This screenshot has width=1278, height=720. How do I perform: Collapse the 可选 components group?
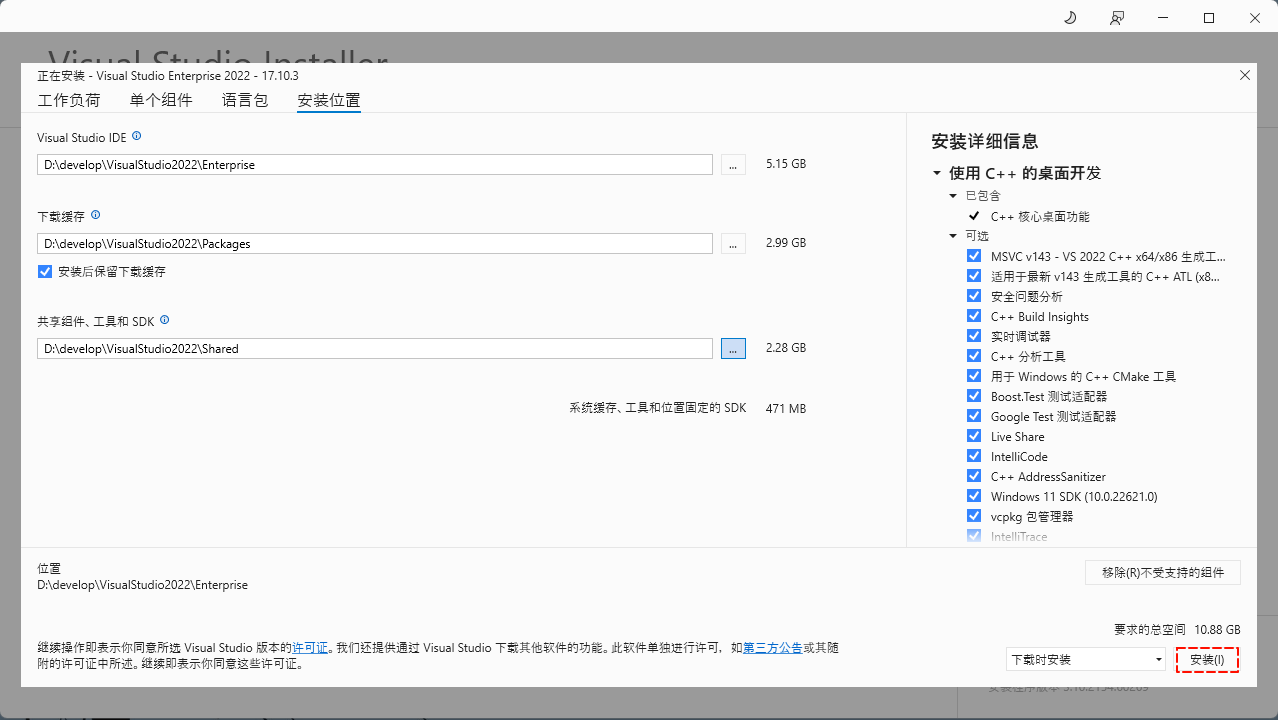point(953,236)
